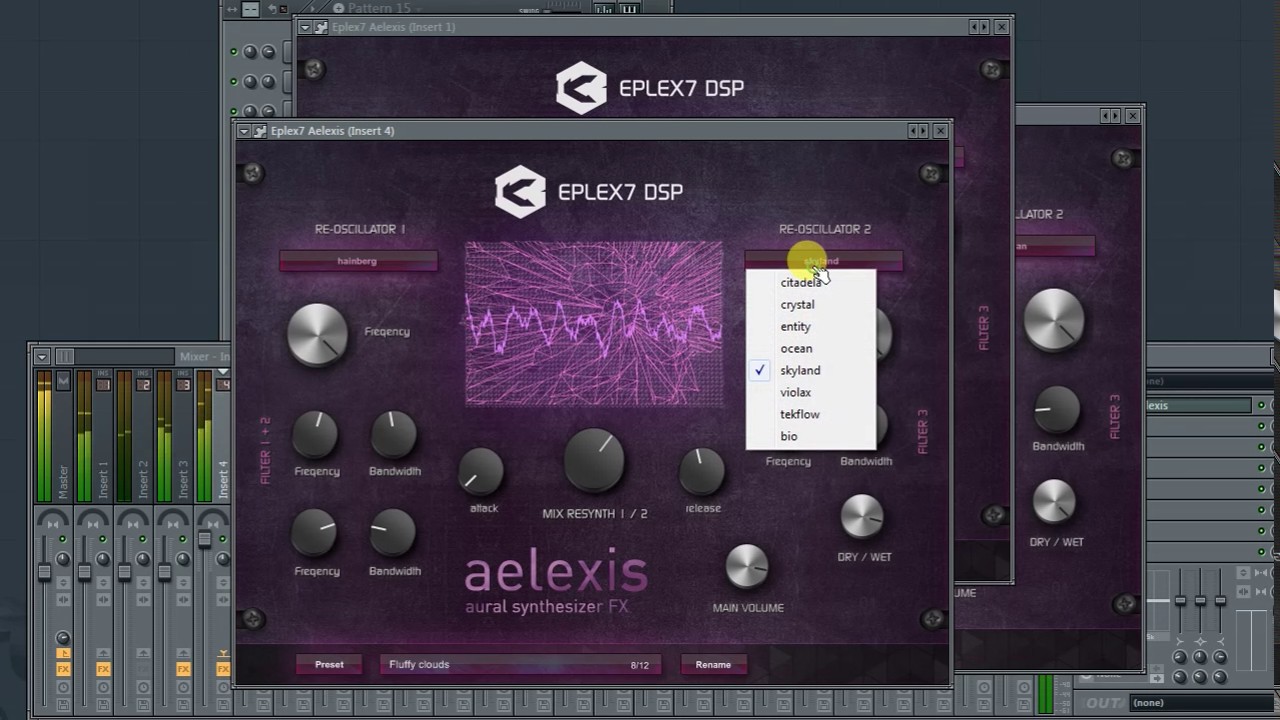Open the mixer input (none) selector
The image size is (1280, 720).
1210,381
